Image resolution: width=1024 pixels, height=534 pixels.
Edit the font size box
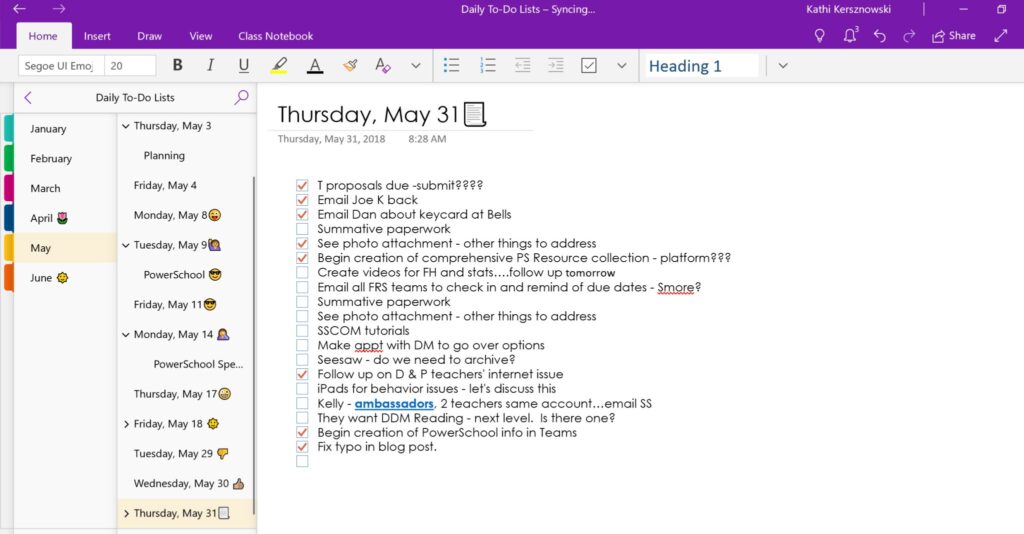[x=130, y=66]
